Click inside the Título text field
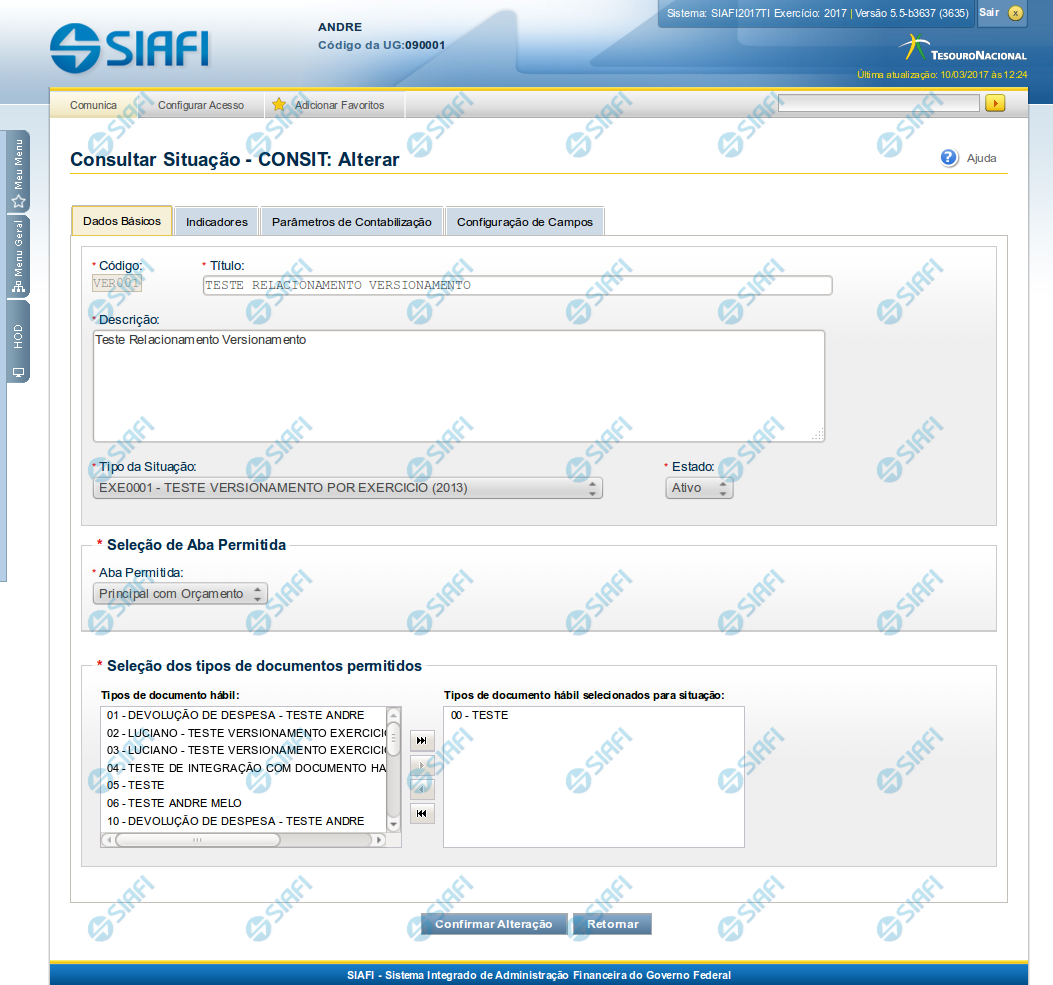 pos(516,286)
